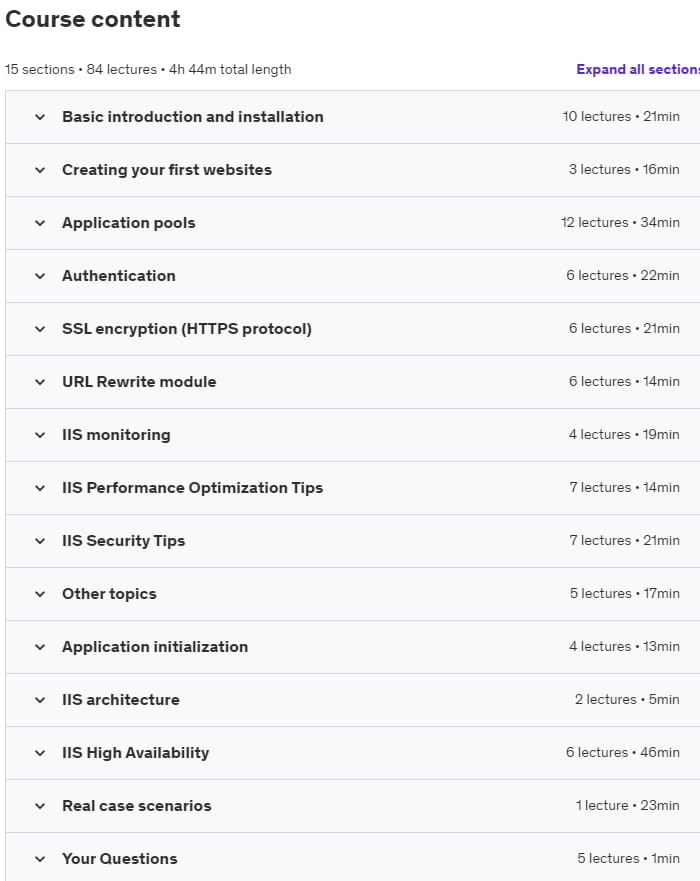Expand chevron beside Other topics

pyautogui.click(x=40, y=594)
